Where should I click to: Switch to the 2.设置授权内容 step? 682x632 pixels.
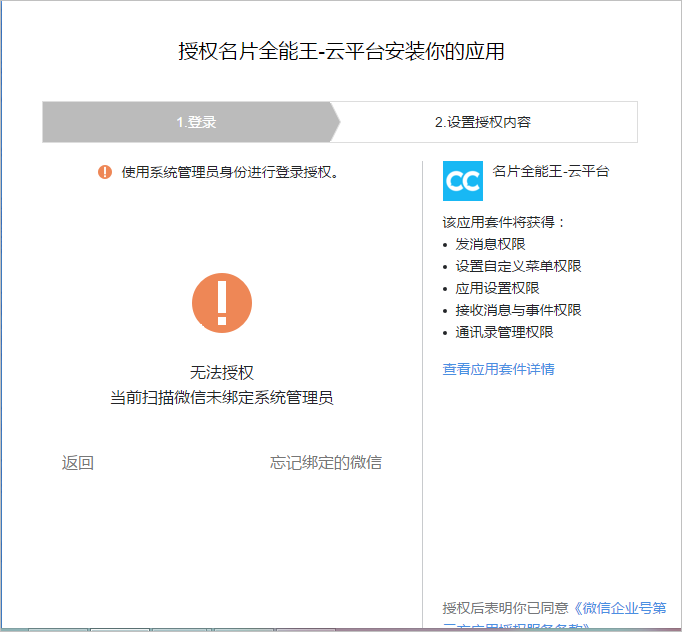(483, 122)
